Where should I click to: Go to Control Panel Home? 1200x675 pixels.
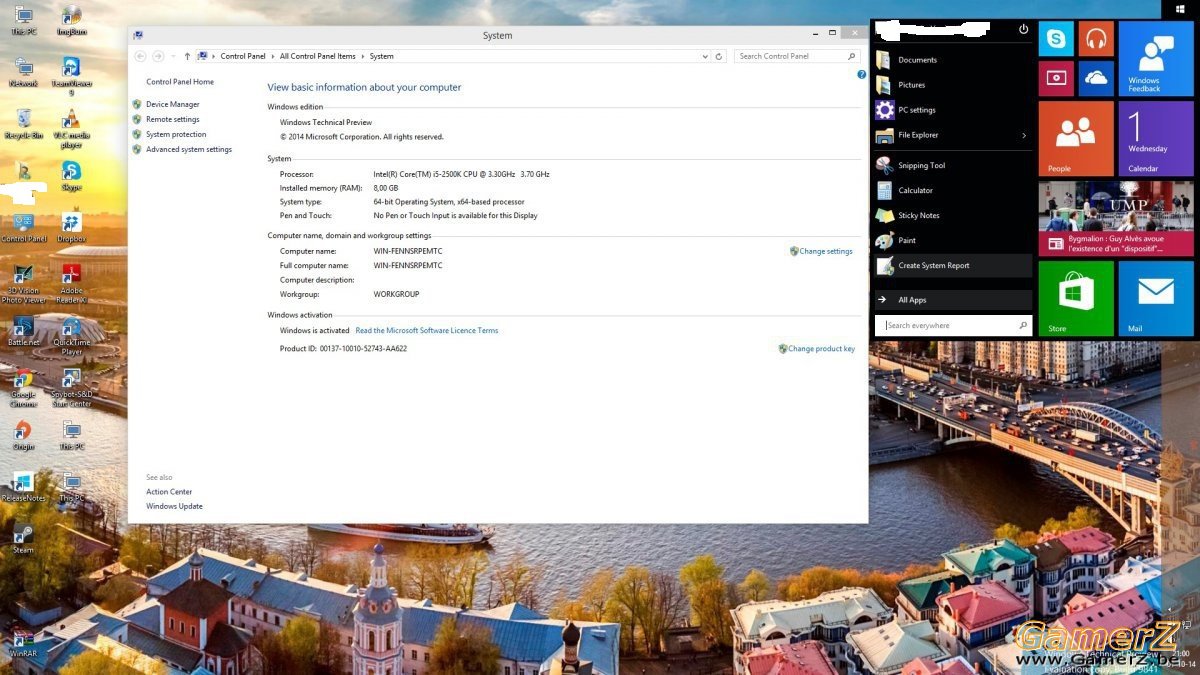pyautogui.click(x=180, y=82)
